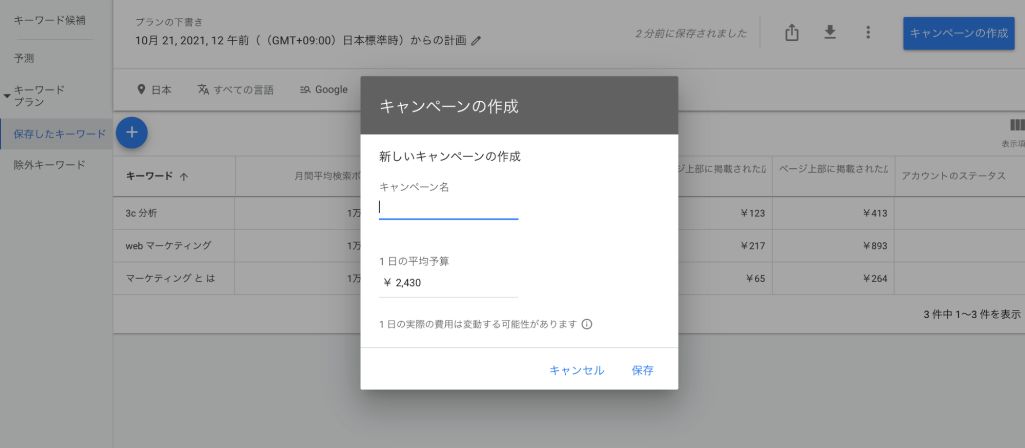Click the info icon beside daily cost note
Image resolution: width=1025 pixels, height=448 pixels.
point(586,324)
